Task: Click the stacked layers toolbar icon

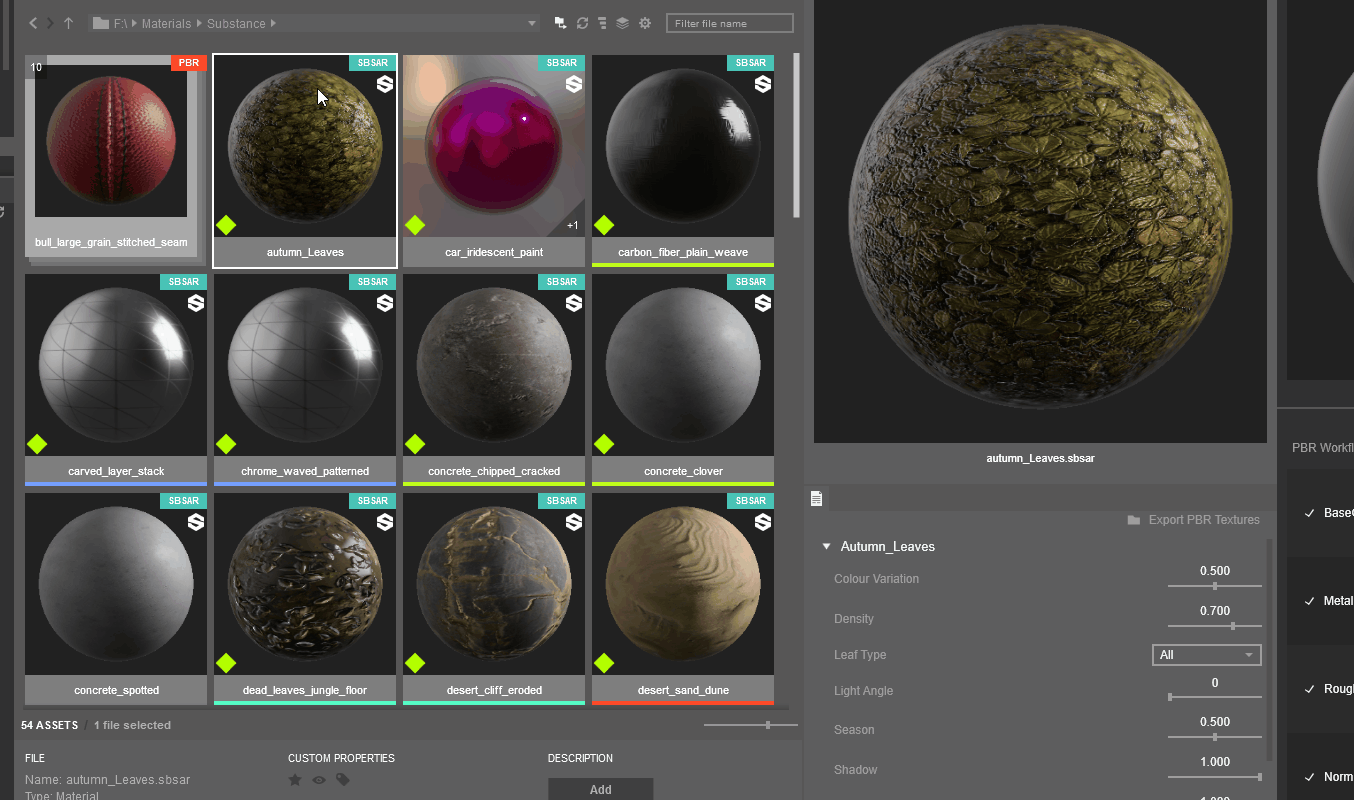Action: pyautogui.click(x=622, y=23)
